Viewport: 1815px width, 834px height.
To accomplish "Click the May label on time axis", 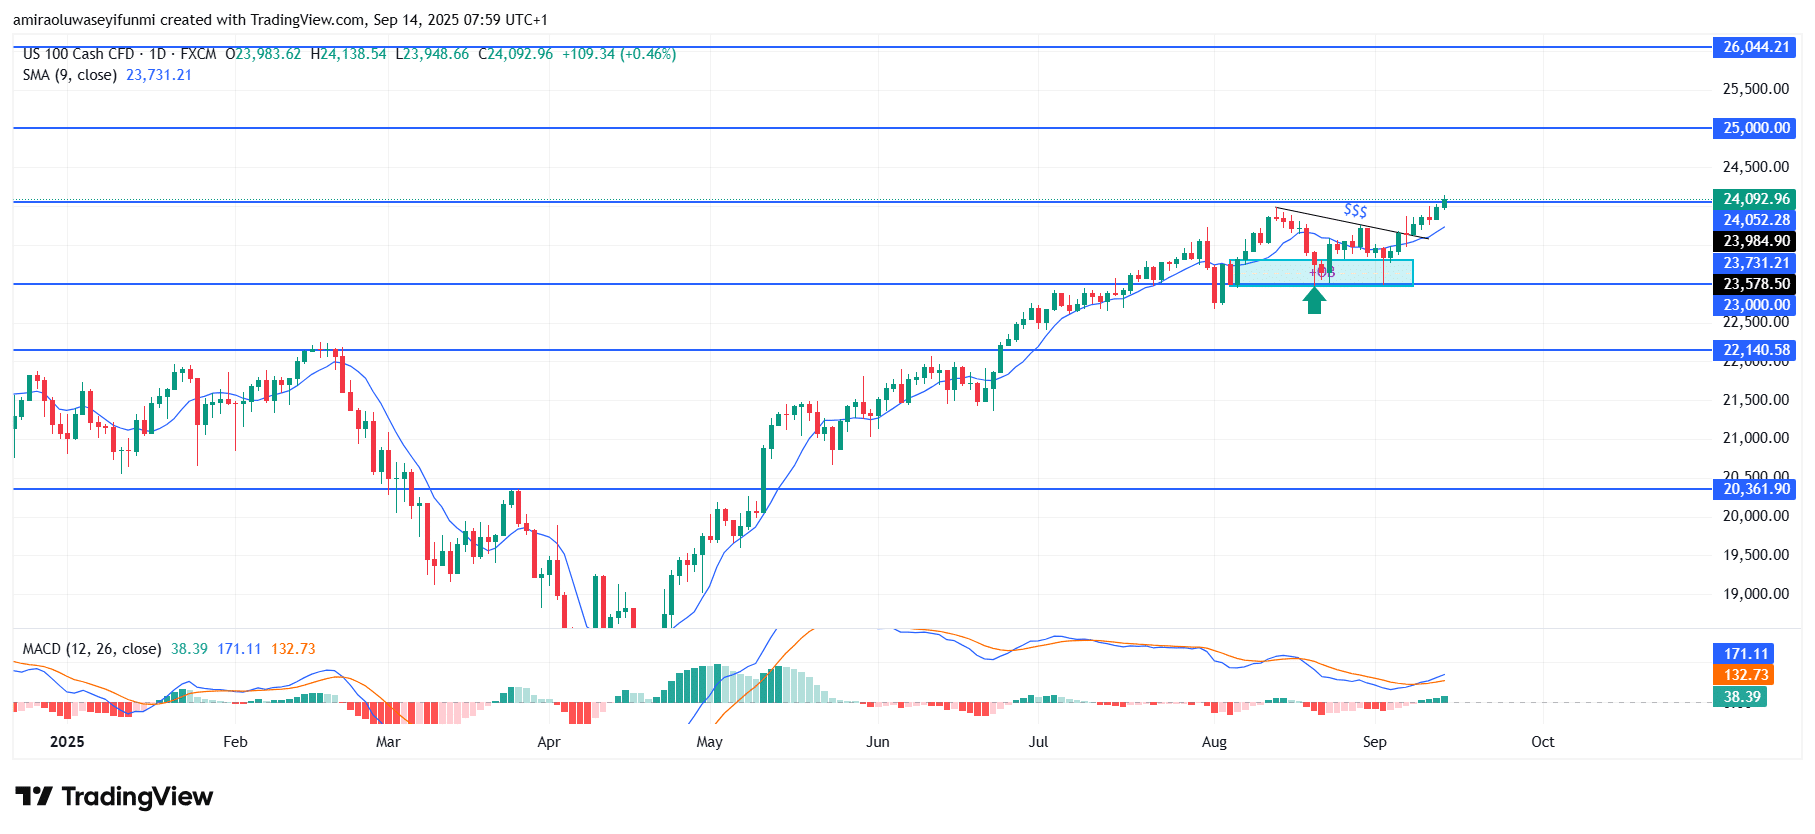I will click(709, 742).
